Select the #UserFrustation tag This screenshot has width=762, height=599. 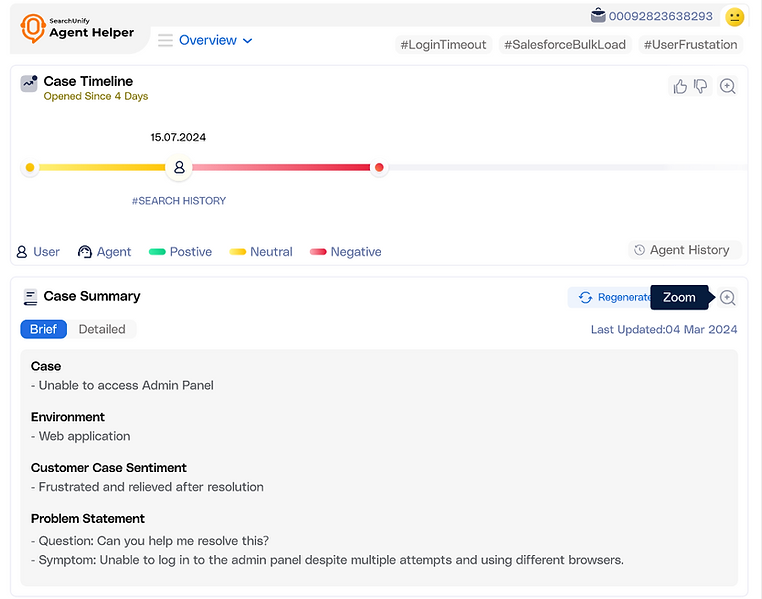[690, 45]
